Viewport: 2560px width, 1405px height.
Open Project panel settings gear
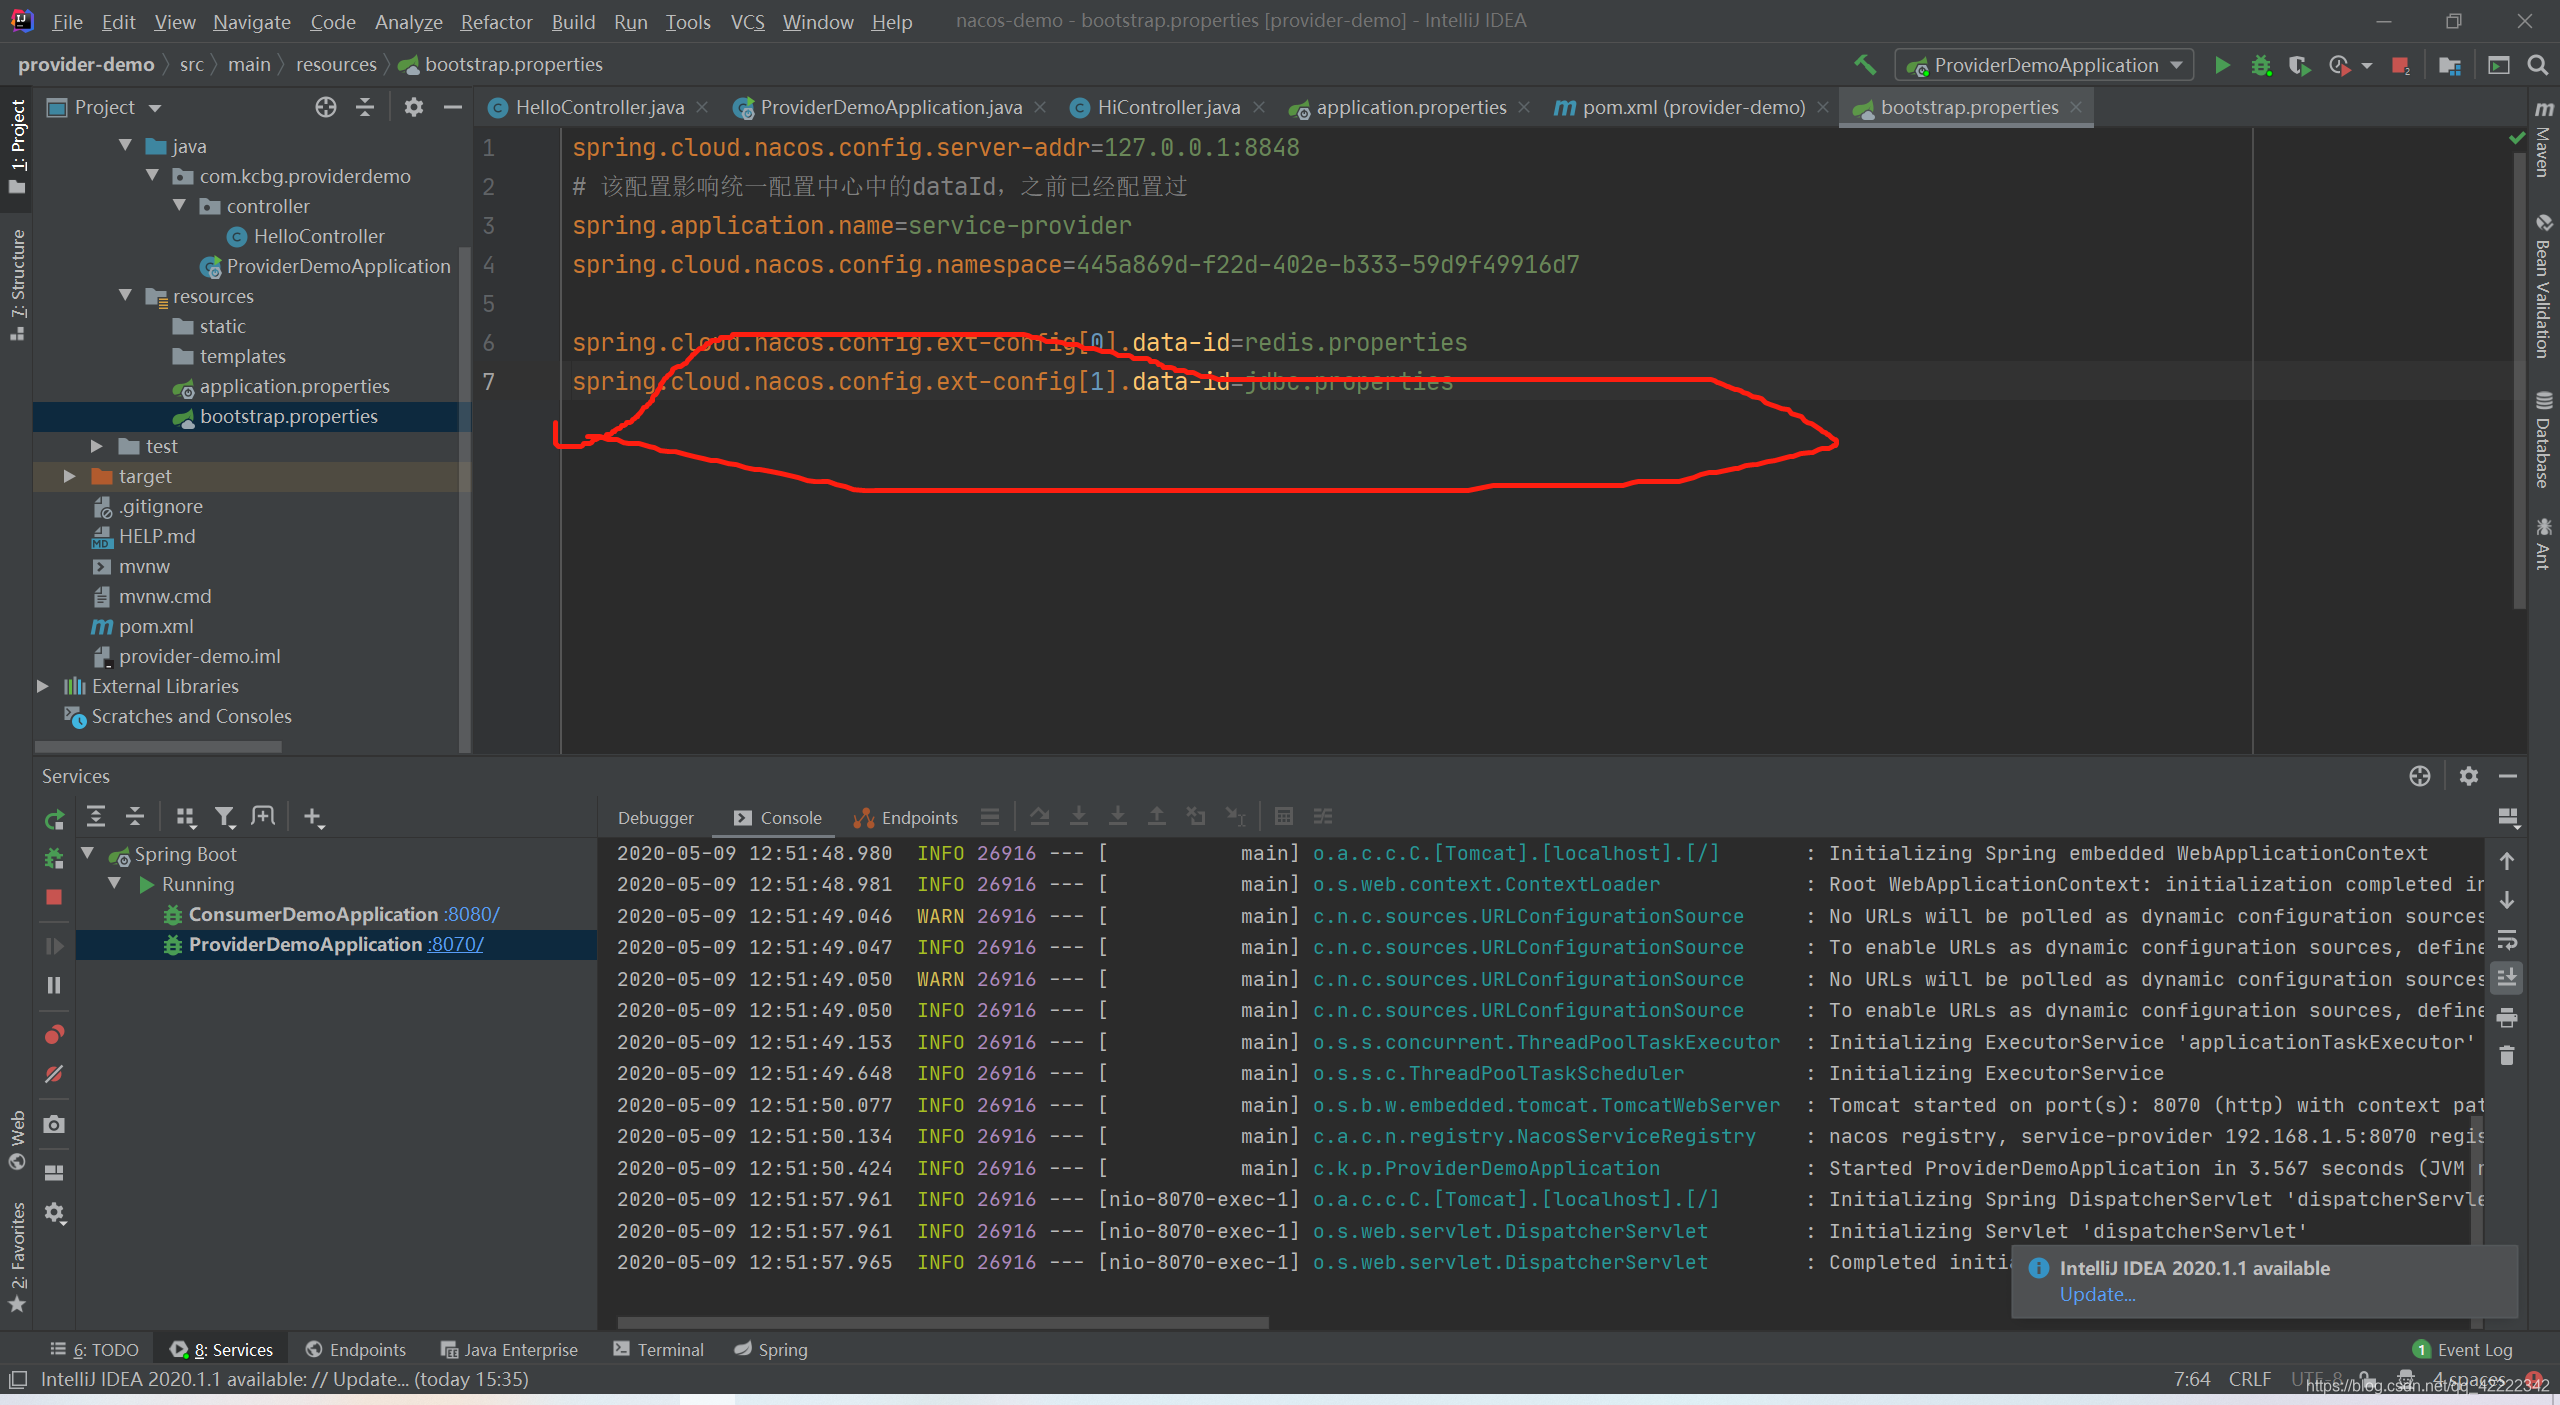(414, 107)
